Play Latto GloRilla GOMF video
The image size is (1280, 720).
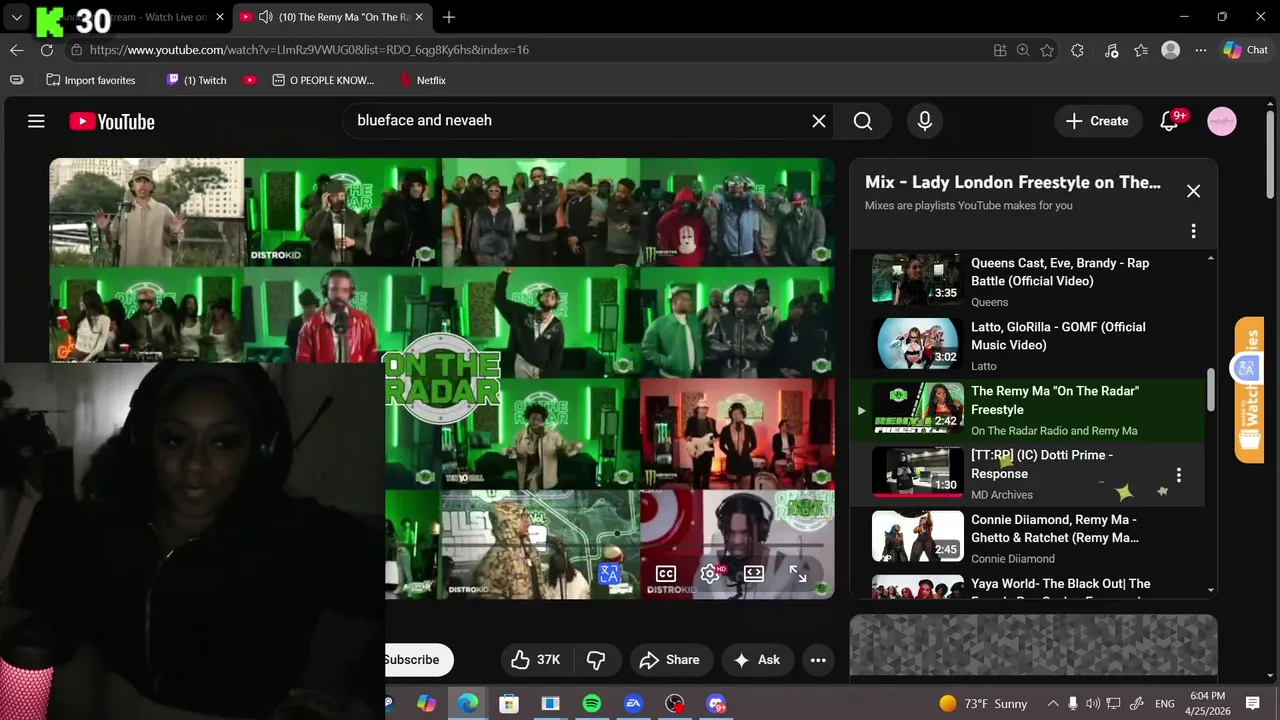pyautogui.click(x=1030, y=345)
